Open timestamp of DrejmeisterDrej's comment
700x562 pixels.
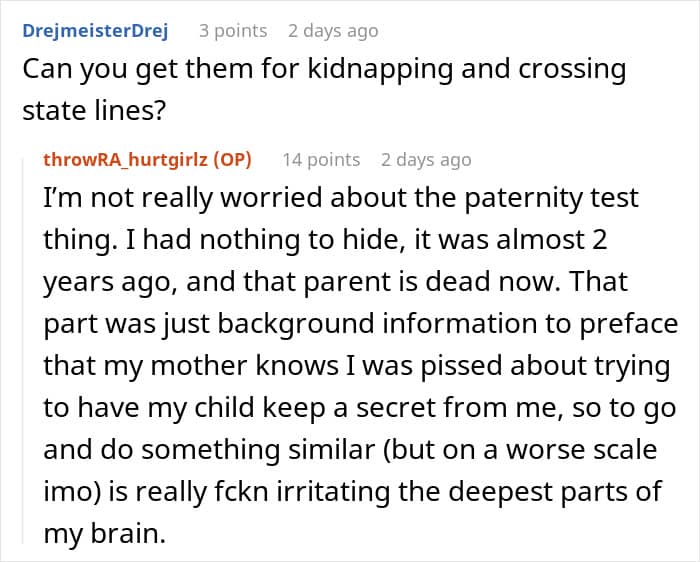(x=333, y=31)
